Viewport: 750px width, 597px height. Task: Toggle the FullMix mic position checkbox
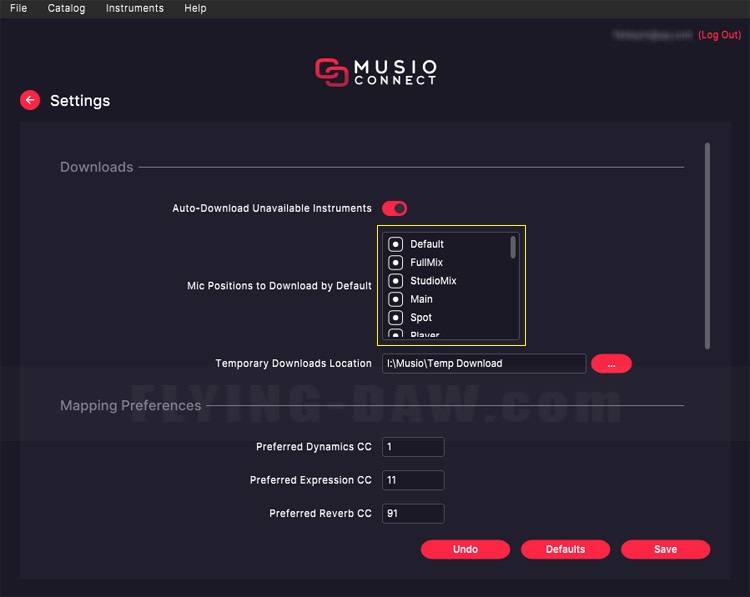tap(395, 263)
